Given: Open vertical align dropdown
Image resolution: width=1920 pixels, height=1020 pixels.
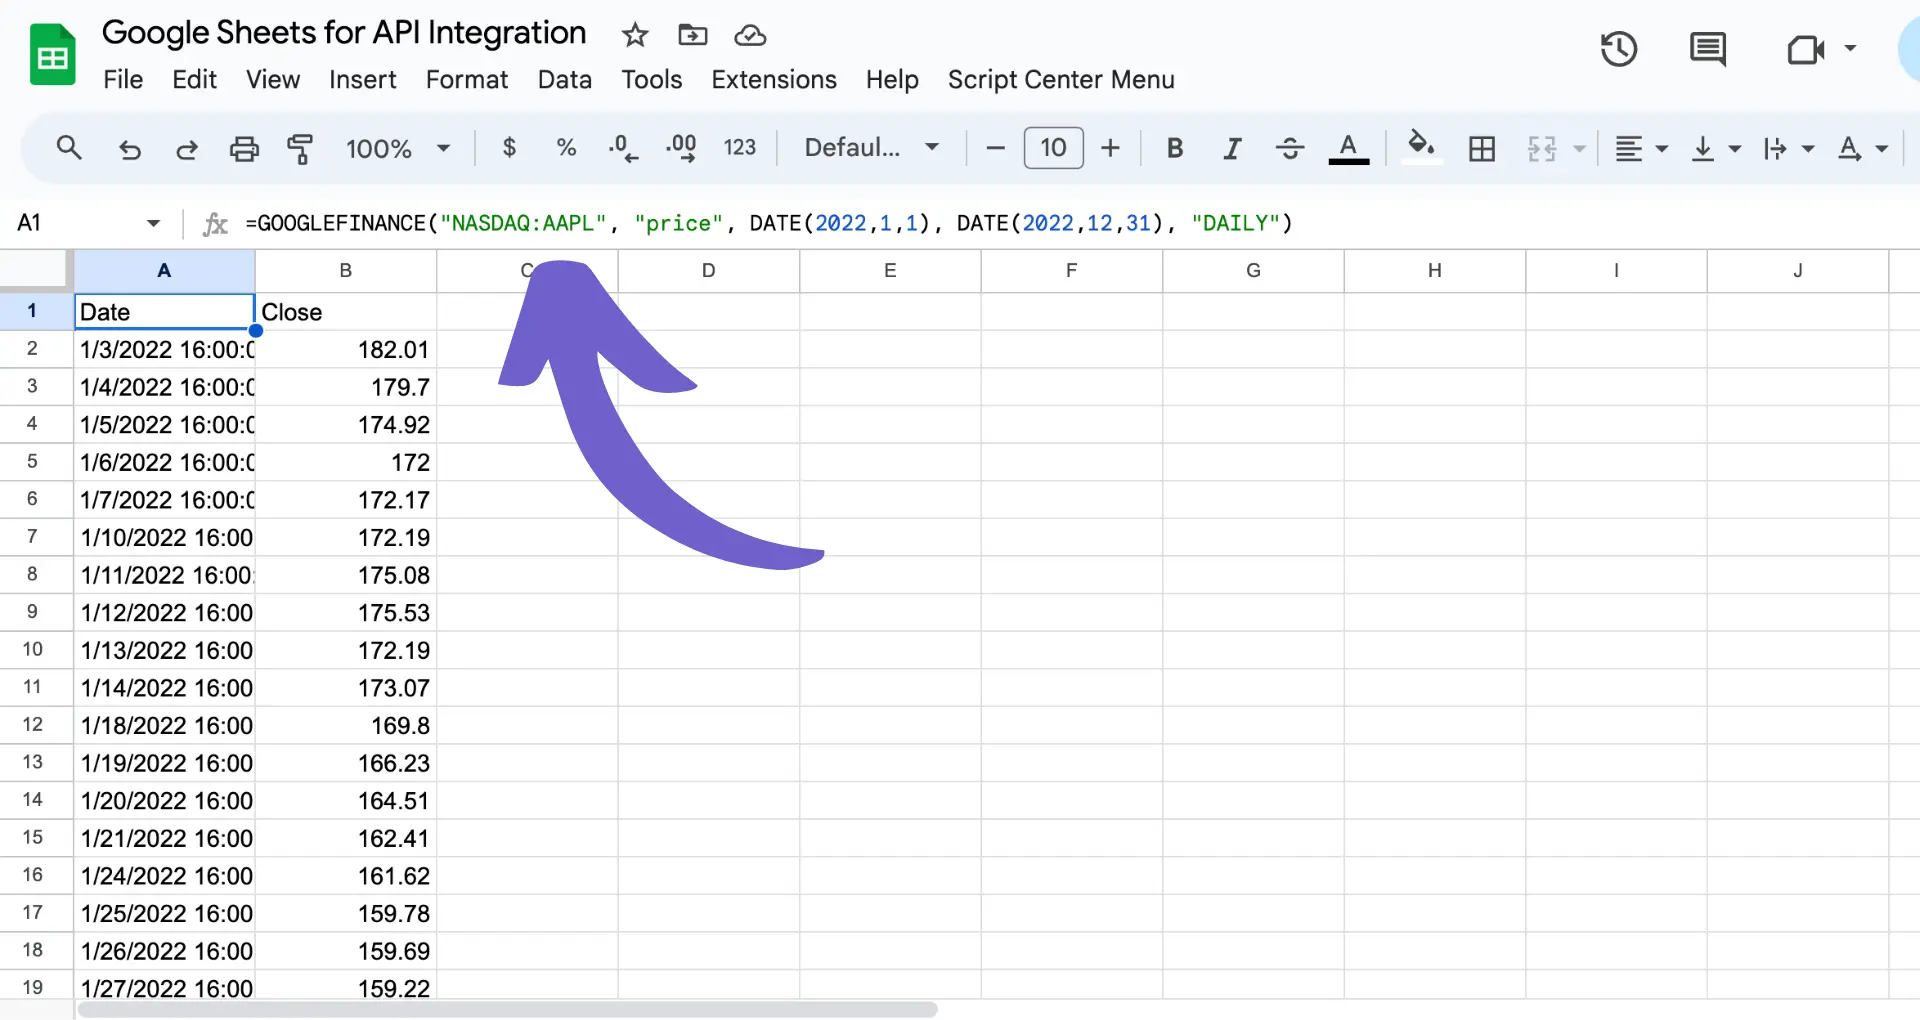Looking at the screenshot, I should (1715, 149).
